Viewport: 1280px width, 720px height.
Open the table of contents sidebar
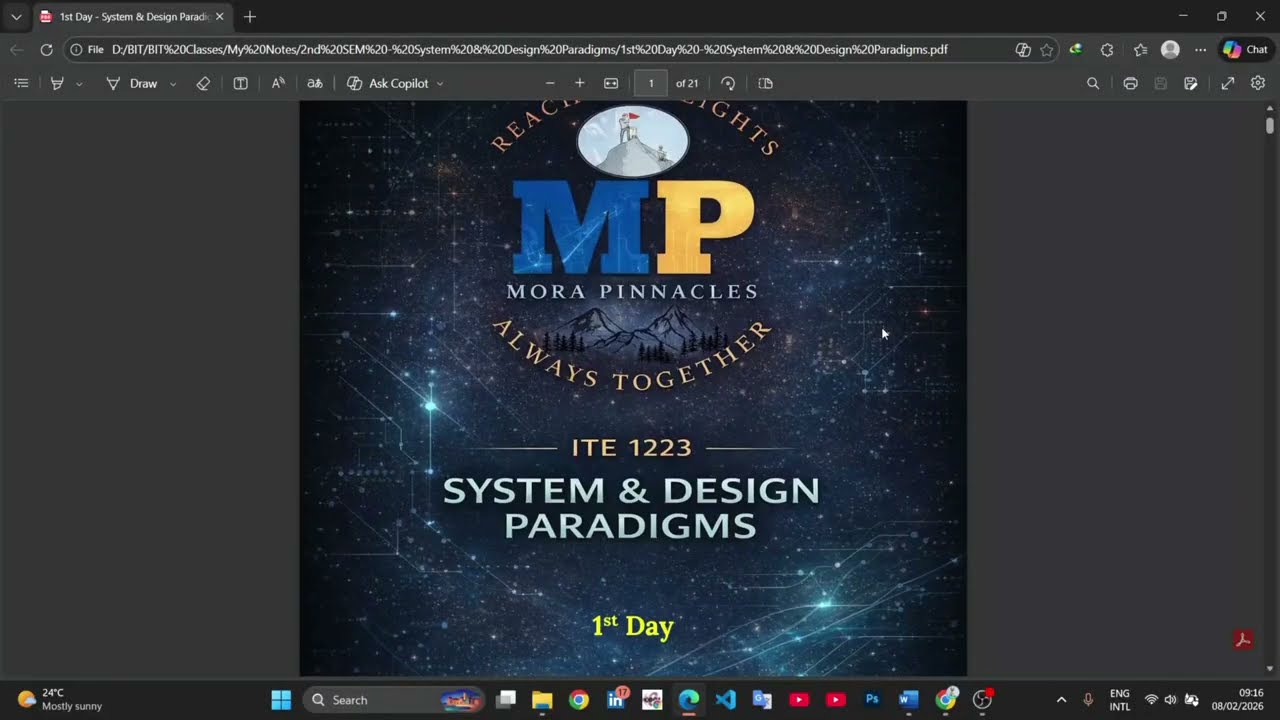tap(21, 83)
